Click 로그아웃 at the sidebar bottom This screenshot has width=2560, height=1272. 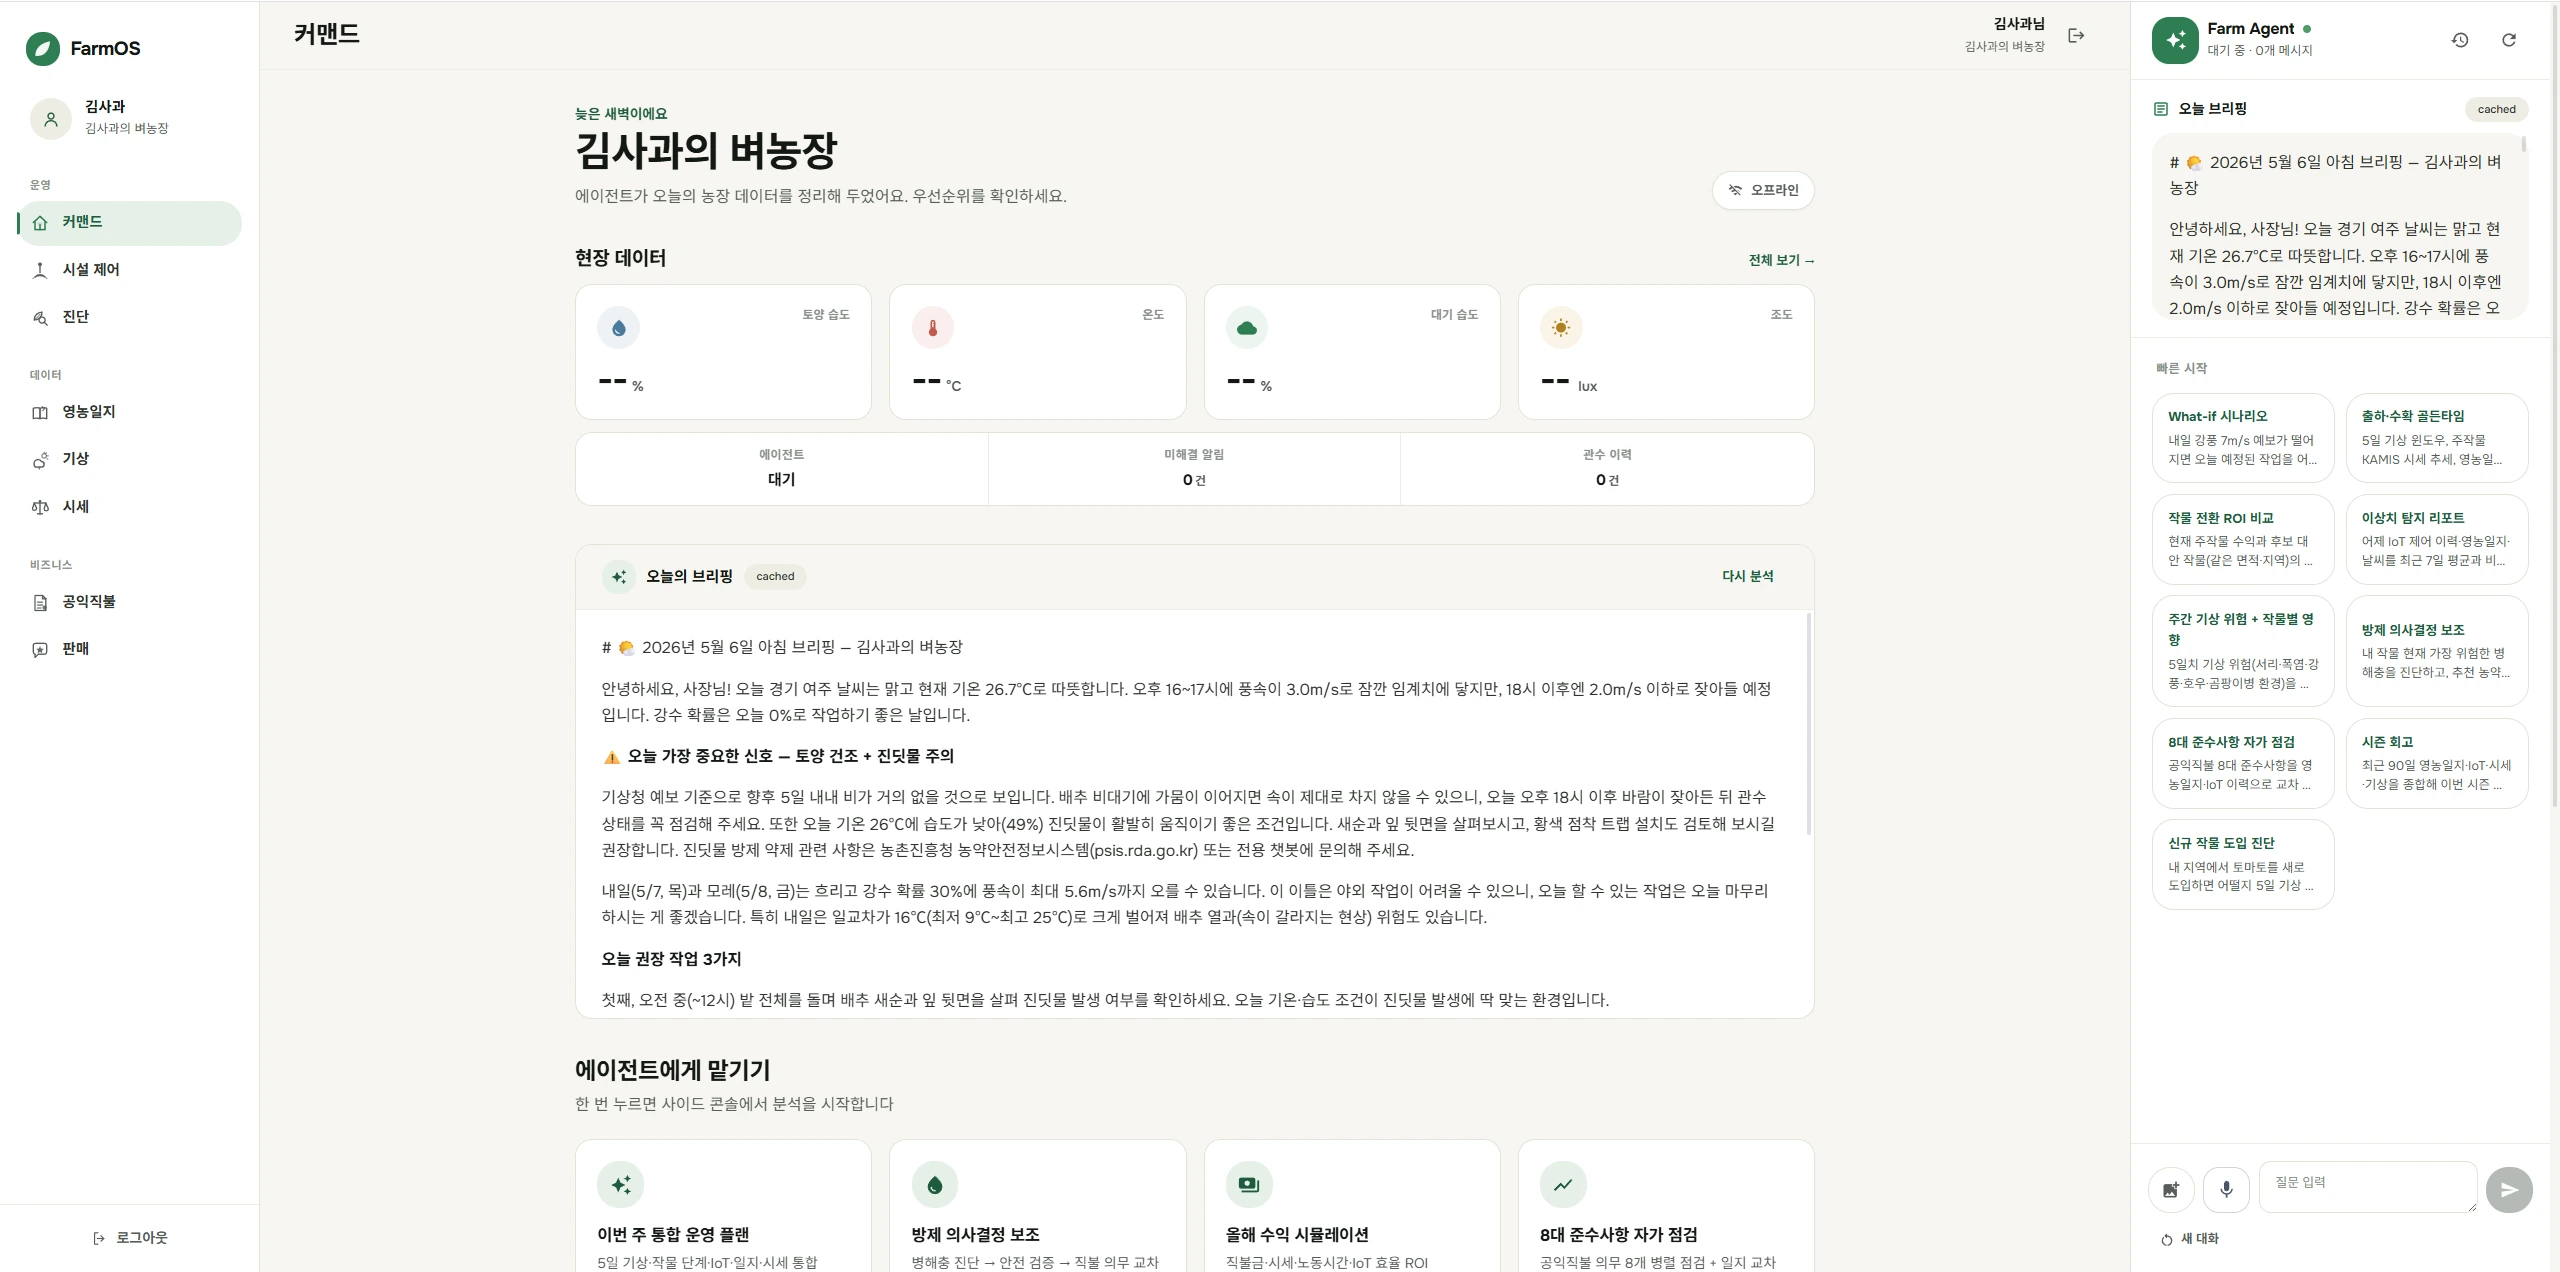130,1238
